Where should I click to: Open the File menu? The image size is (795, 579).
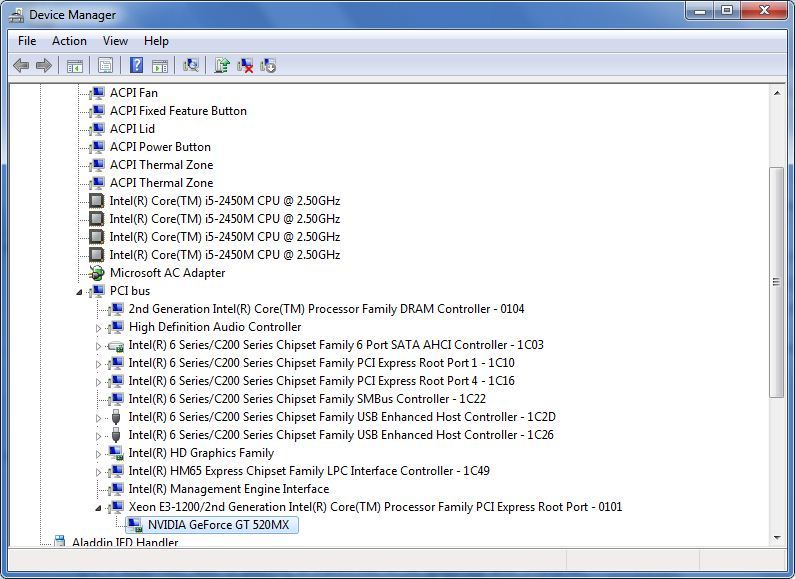click(27, 41)
